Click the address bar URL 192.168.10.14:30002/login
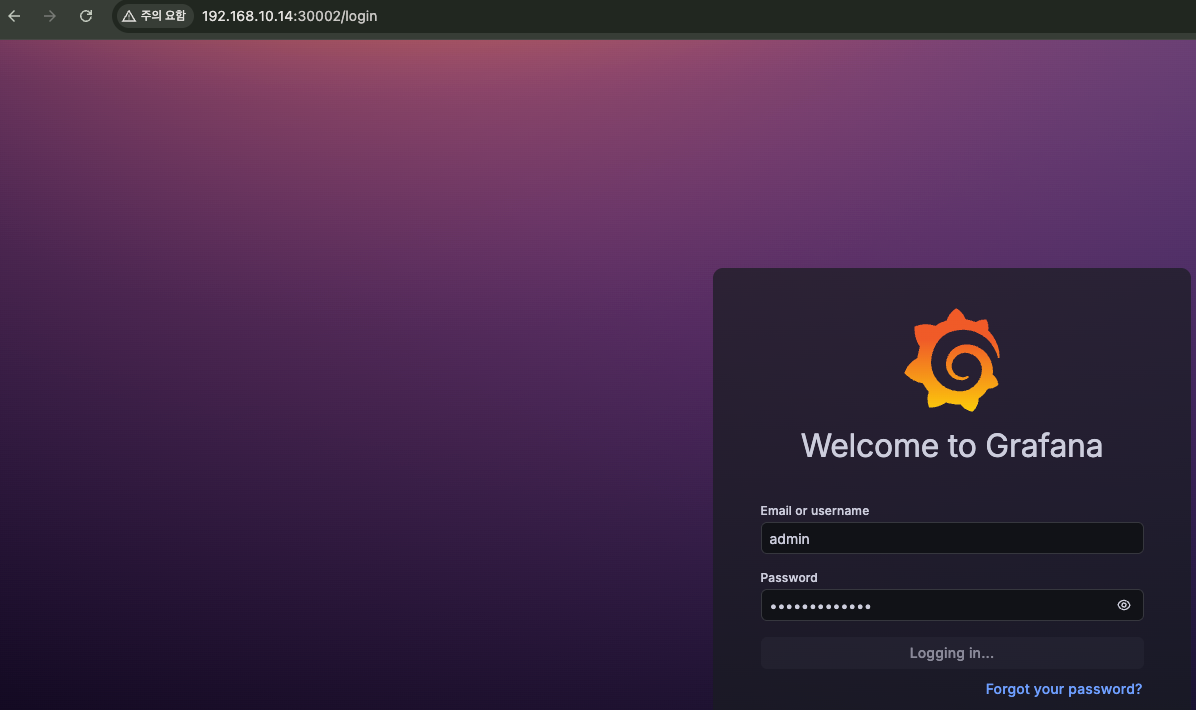Image resolution: width=1196 pixels, height=710 pixels. [x=289, y=16]
